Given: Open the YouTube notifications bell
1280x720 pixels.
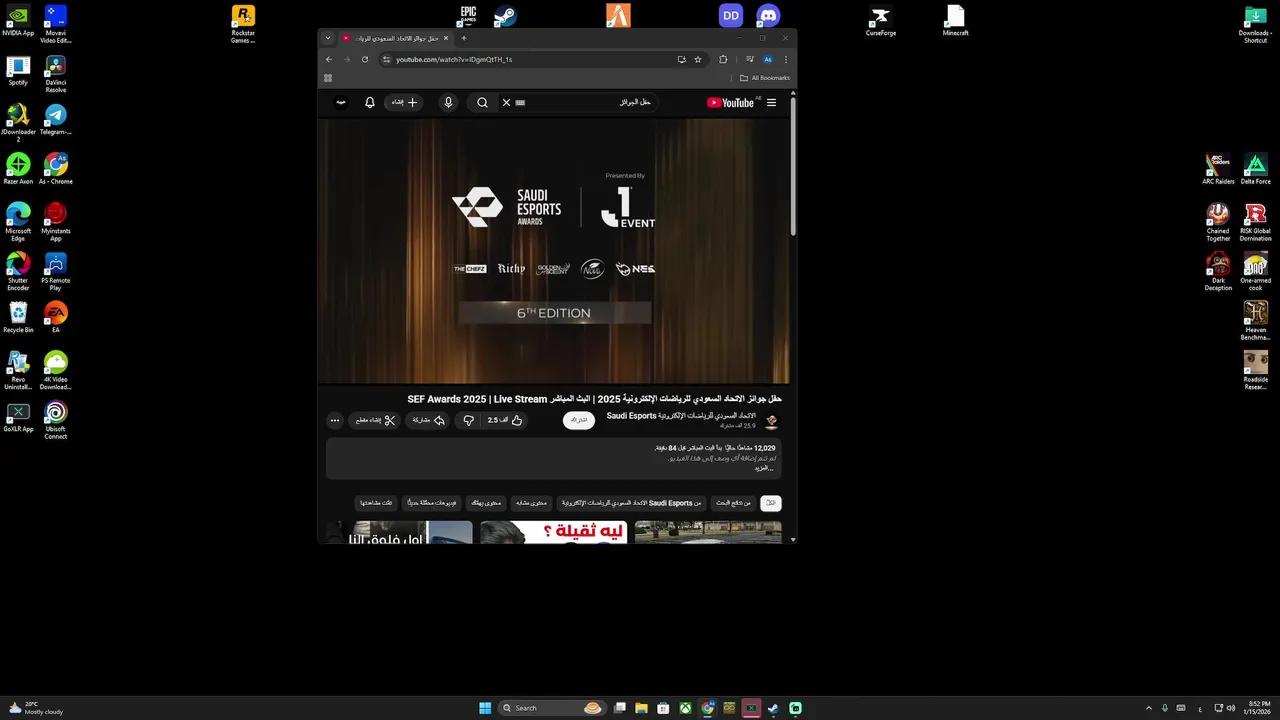Looking at the screenshot, I should (x=370, y=102).
